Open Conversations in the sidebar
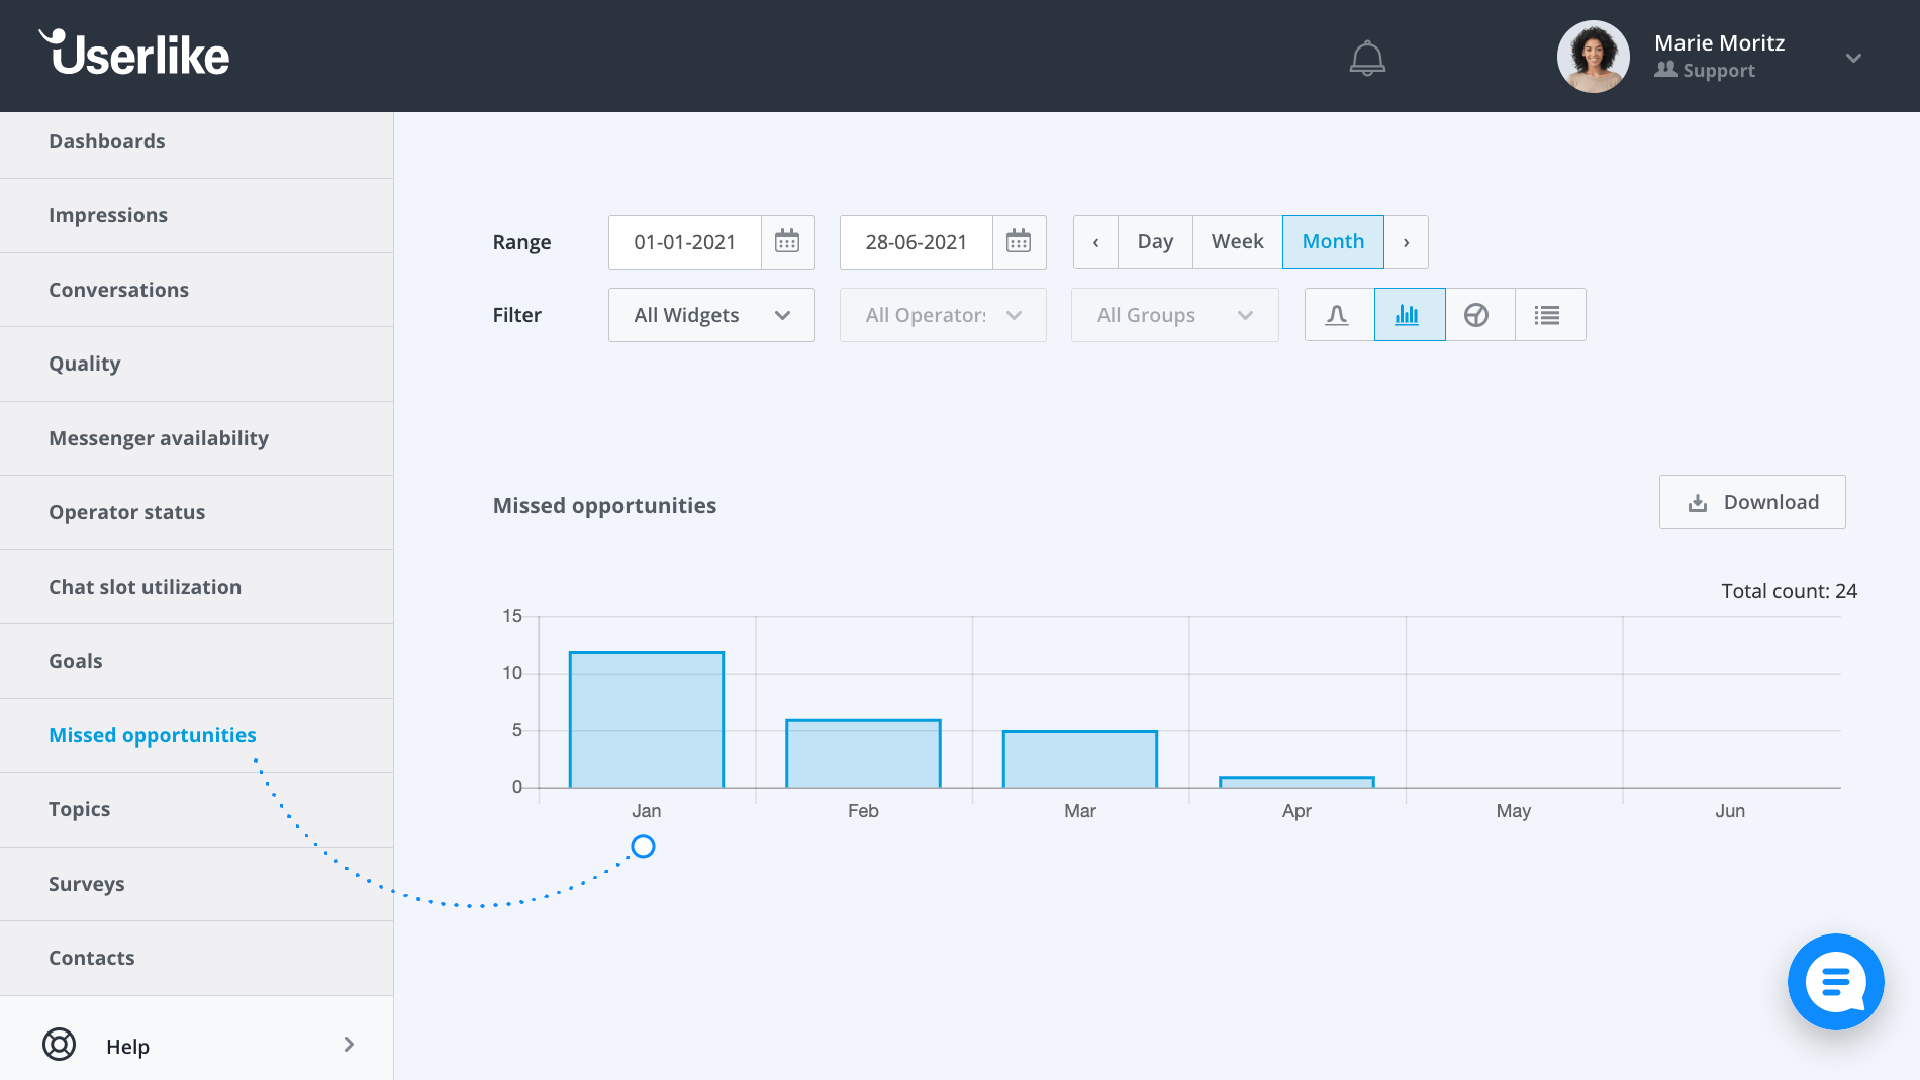The image size is (1920, 1080). [196, 290]
